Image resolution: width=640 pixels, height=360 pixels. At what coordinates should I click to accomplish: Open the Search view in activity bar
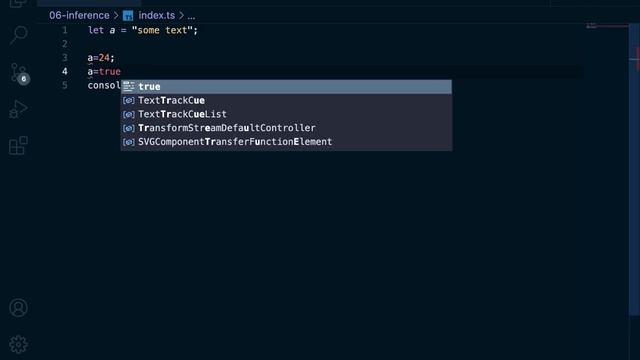point(18,35)
